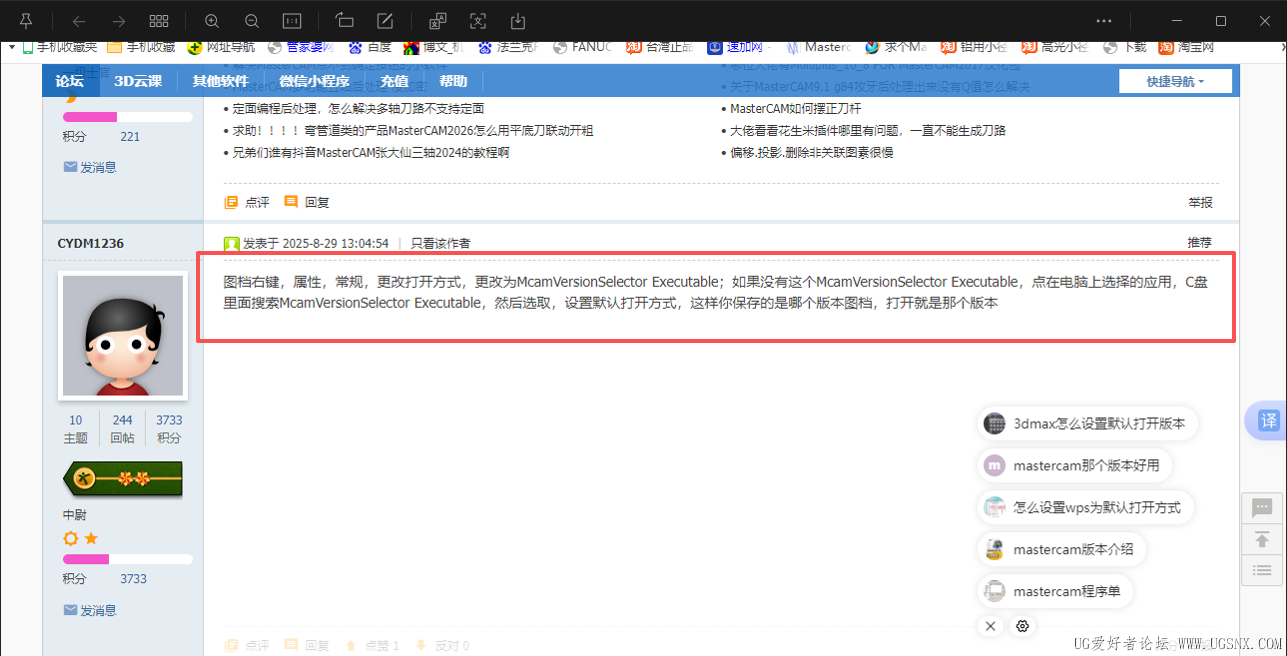This screenshot has height=656, width=1287.
Task: Click 回复 below the related threads list
Action: point(307,202)
